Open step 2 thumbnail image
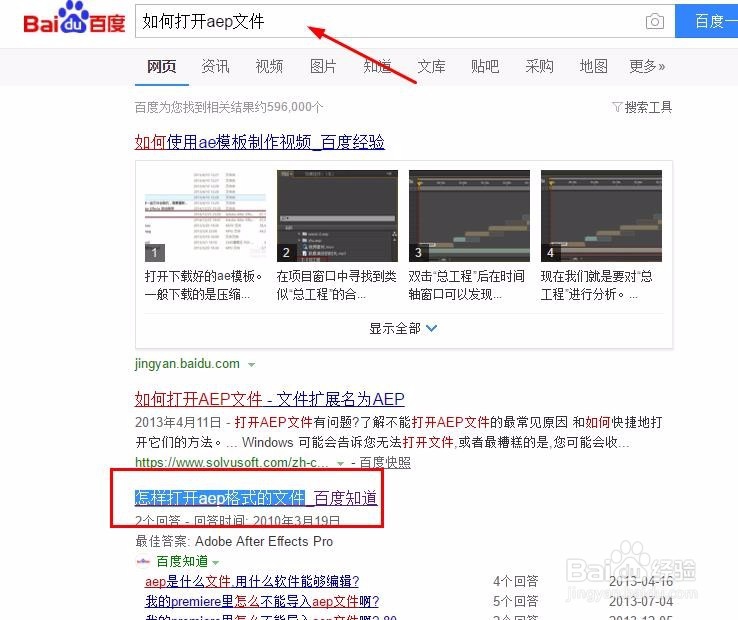 click(337, 216)
